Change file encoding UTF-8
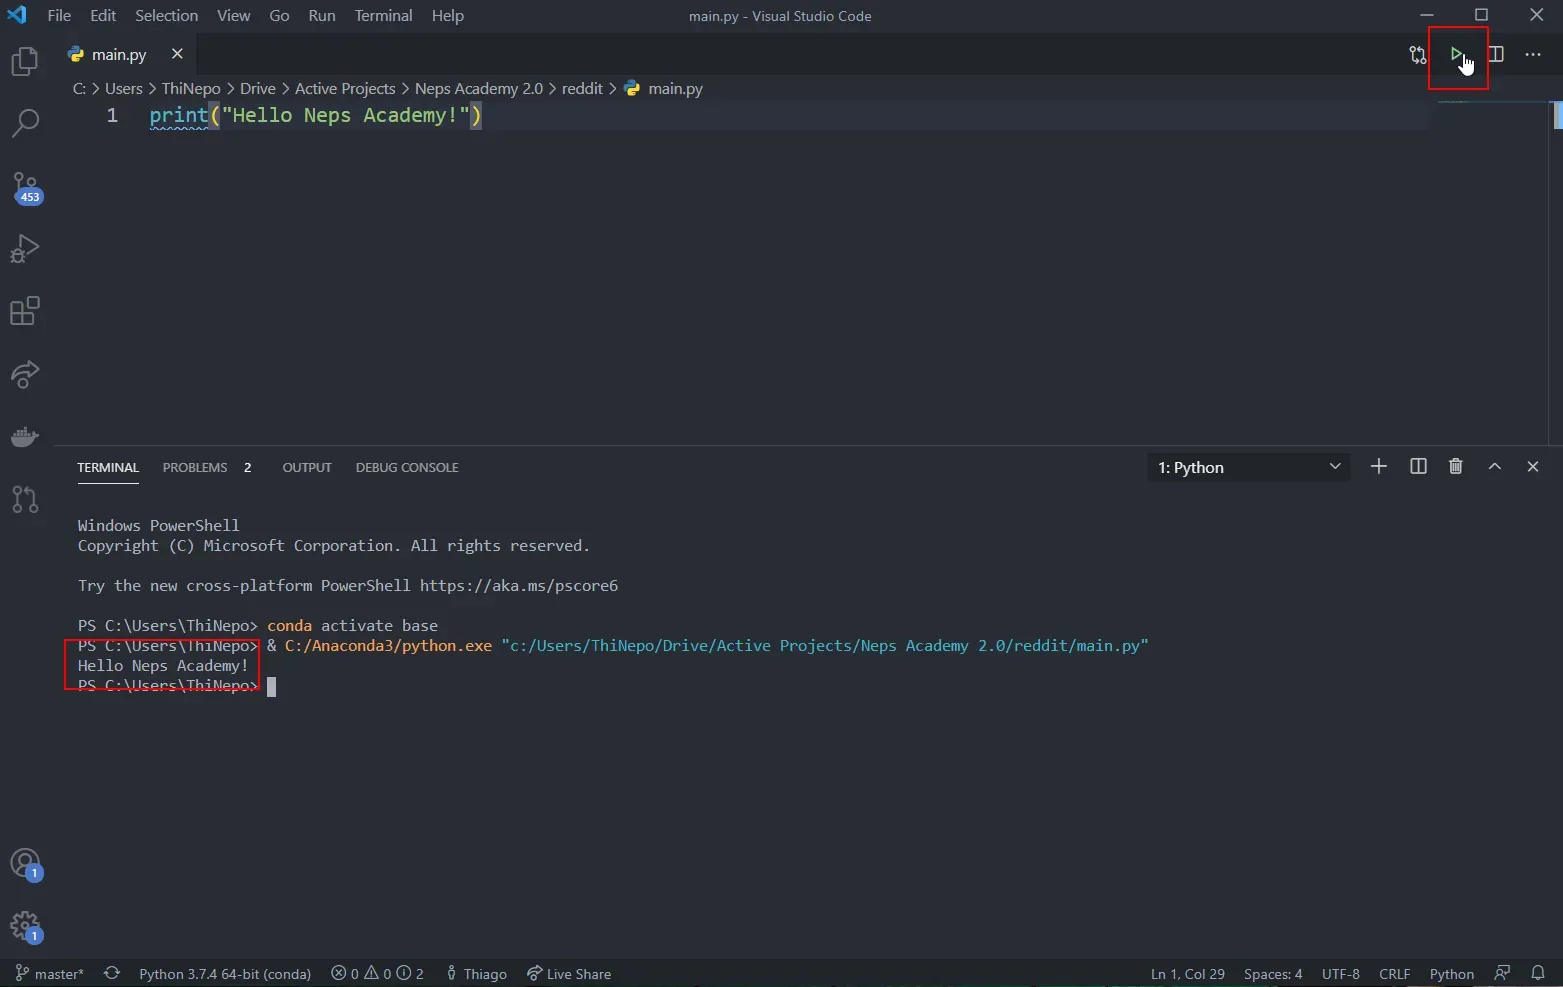This screenshot has width=1563, height=987. coord(1340,974)
